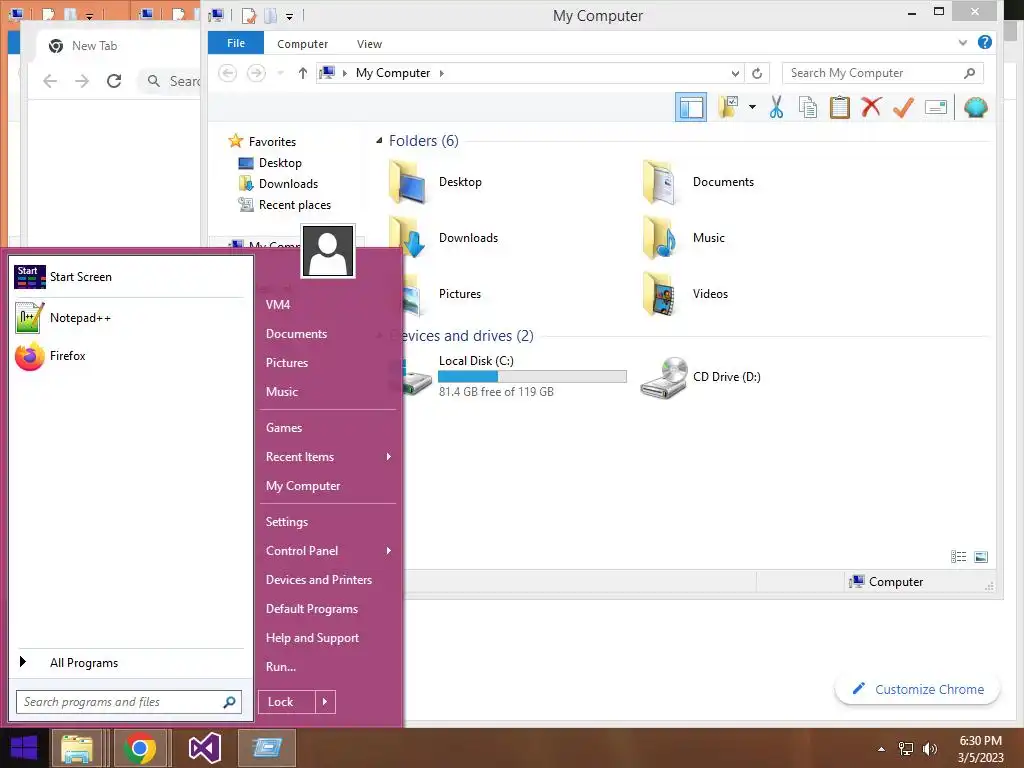
Task: Launch Notepad++ from Start menu
Action: (129, 318)
